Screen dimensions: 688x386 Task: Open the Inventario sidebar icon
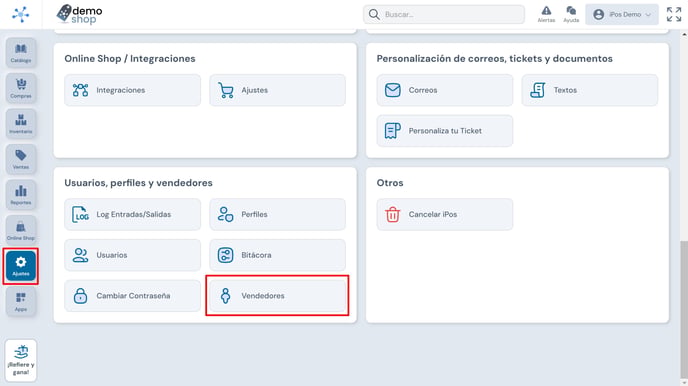[x=21, y=124]
